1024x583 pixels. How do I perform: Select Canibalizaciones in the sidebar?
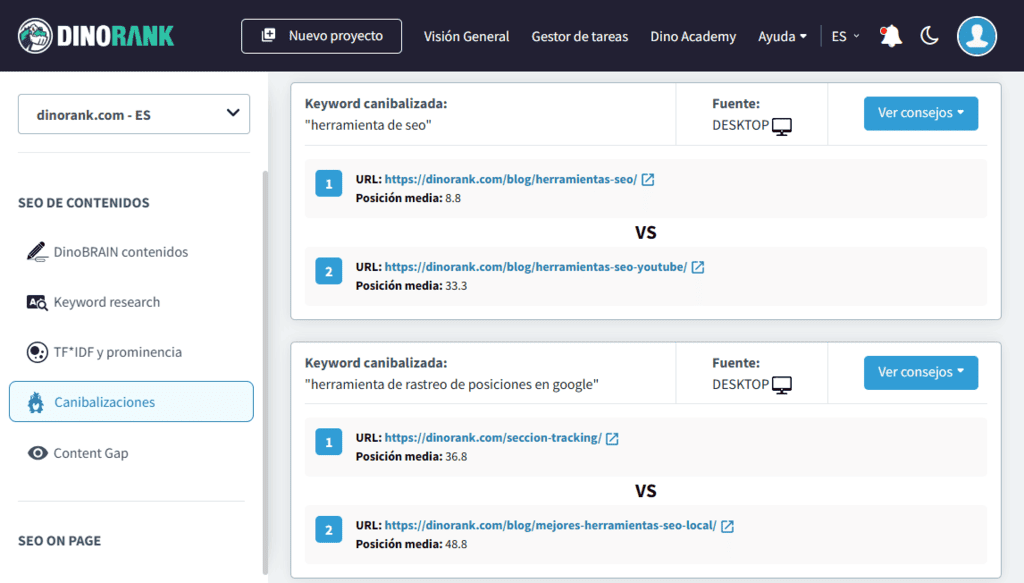pyautogui.click(x=131, y=402)
